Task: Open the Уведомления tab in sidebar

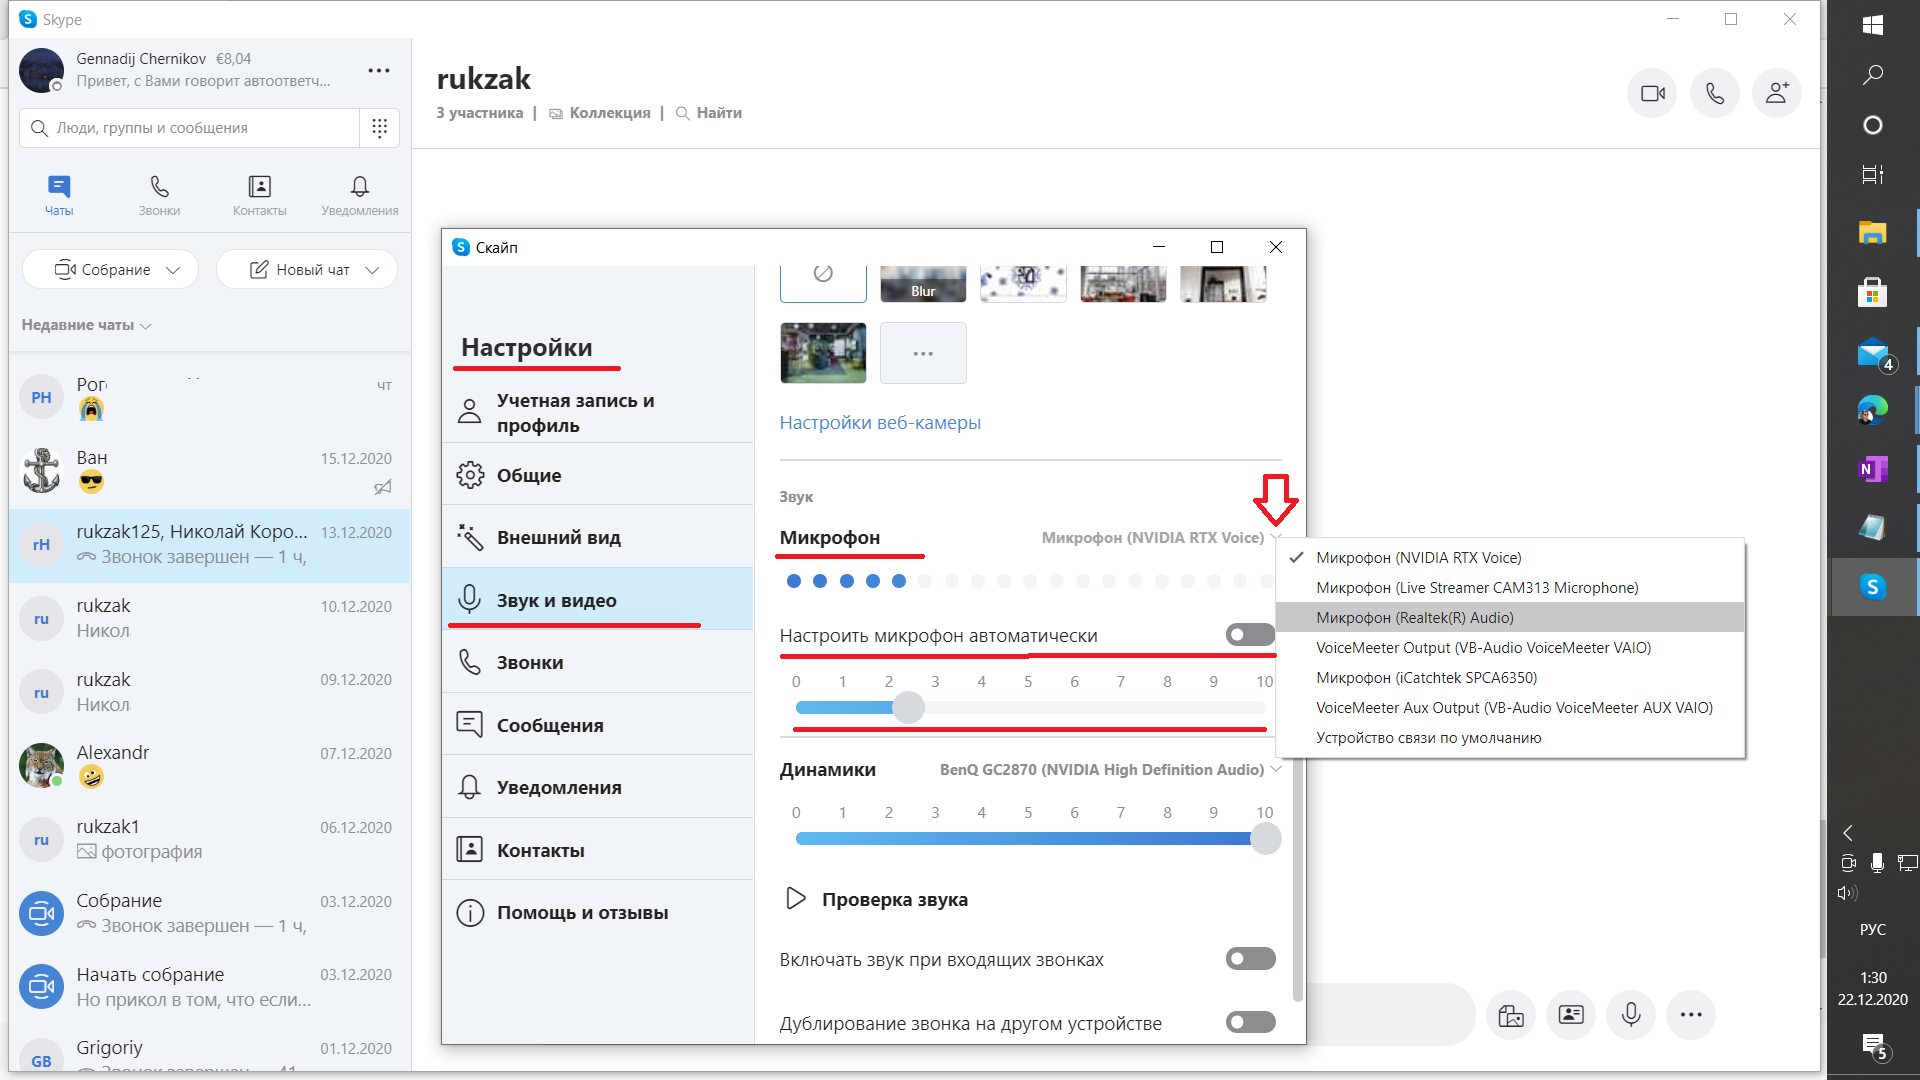Action: click(x=359, y=195)
